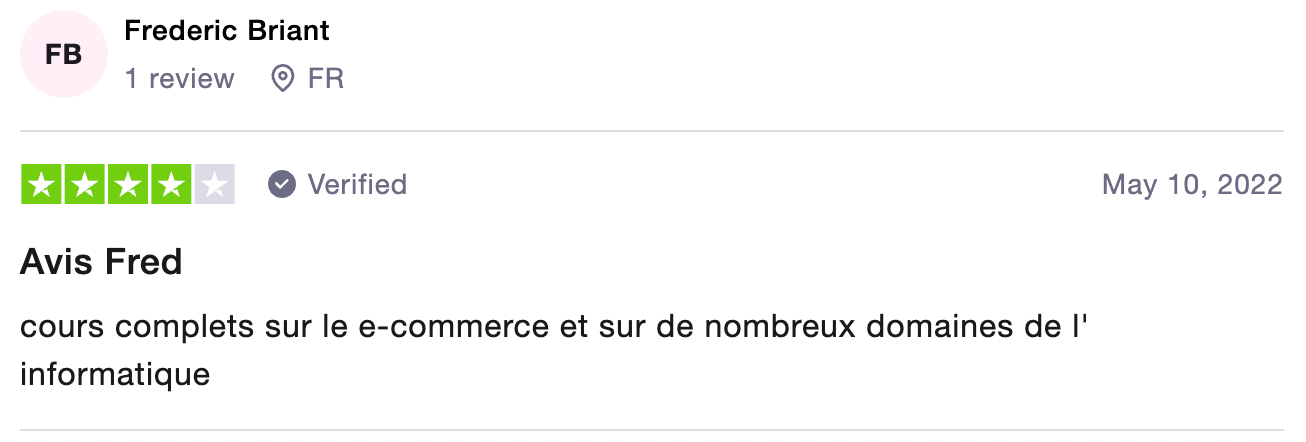Click the fifth gray empty star
The height and width of the screenshot is (442, 1306).
(214, 185)
